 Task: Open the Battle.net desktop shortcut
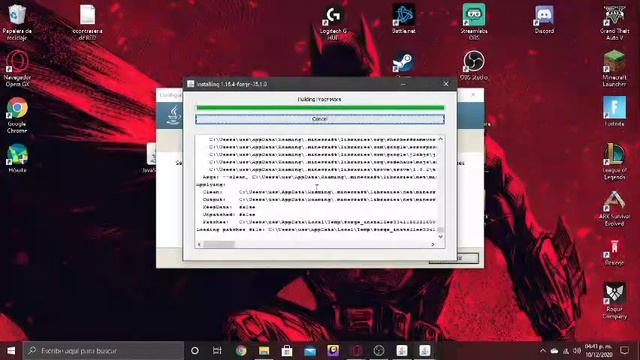tap(404, 19)
